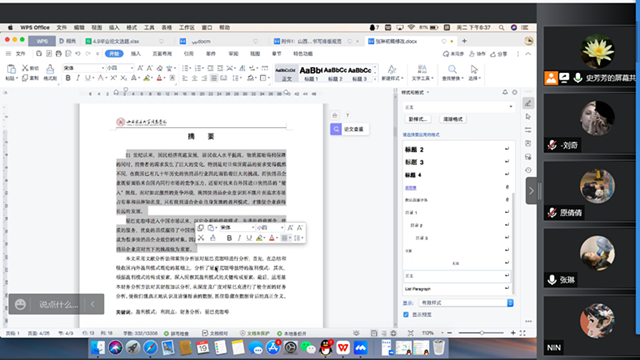This screenshot has width=640, height=360.
Task: Apply the Heading 2 style from styles list
Action: [457, 149]
